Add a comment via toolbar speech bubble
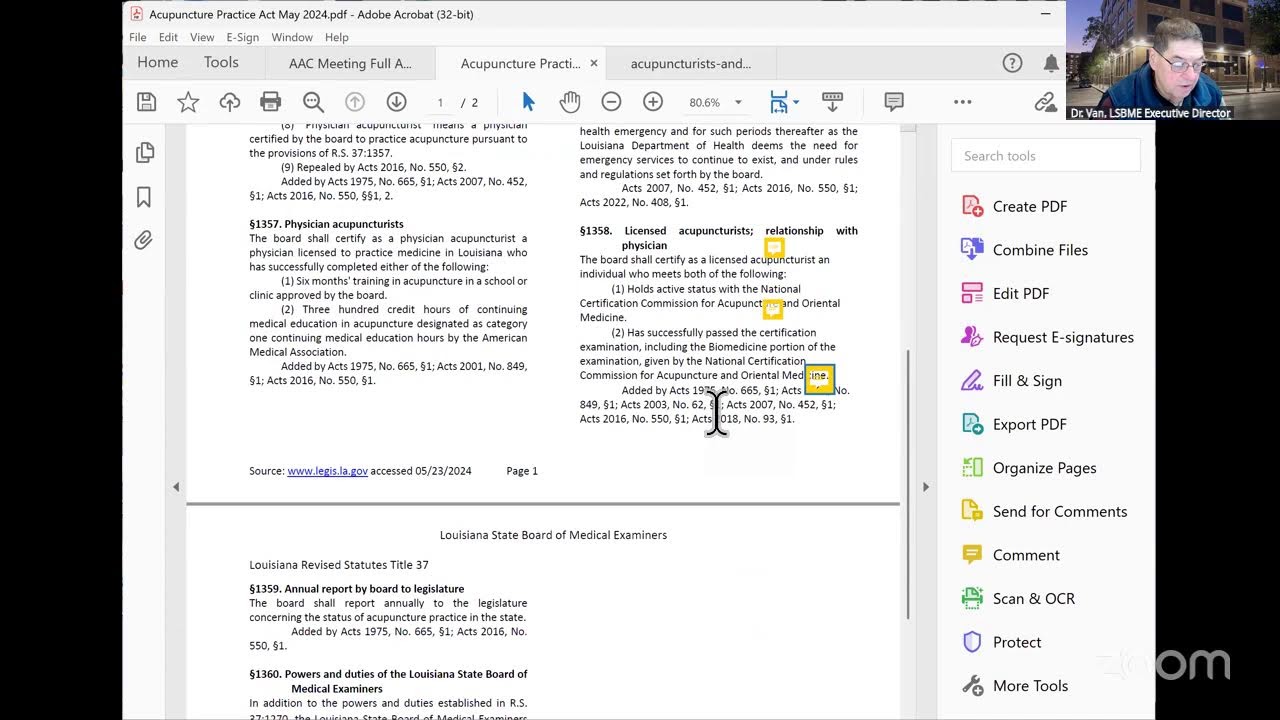1280x720 pixels. click(894, 102)
